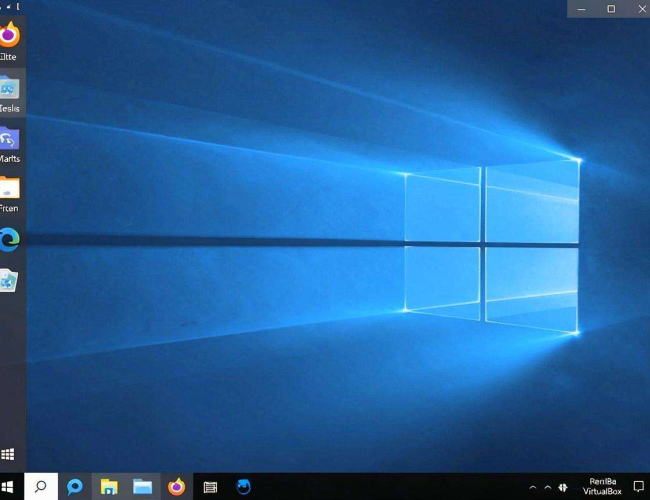Open File Explorer from the taskbar
Image resolution: width=650 pixels, height=500 pixels.
109,487
